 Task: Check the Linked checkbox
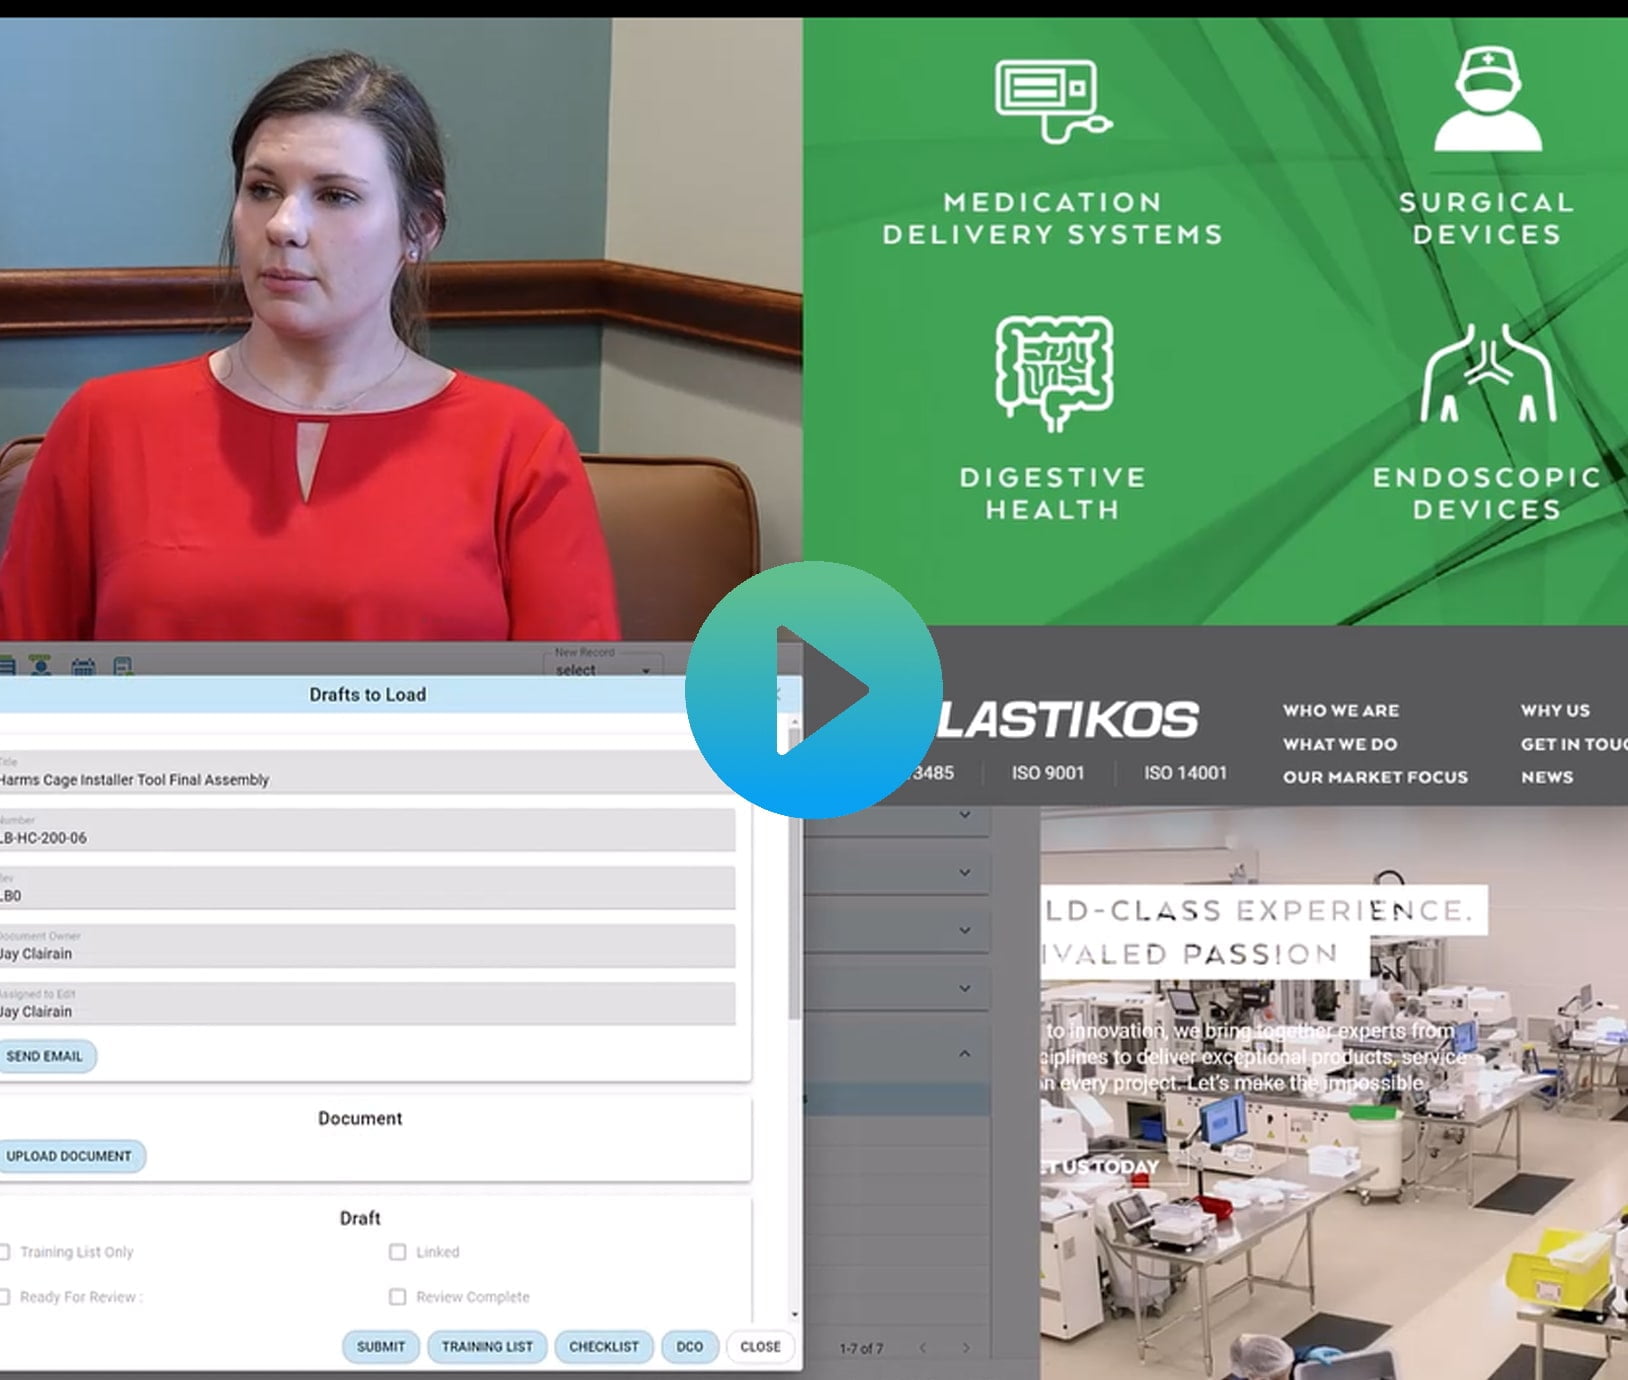(x=397, y=1252)
